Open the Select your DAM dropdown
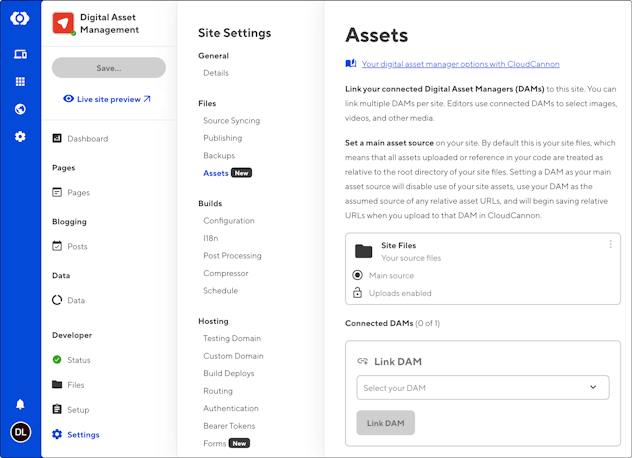The image size is (632, 458). 482,387
